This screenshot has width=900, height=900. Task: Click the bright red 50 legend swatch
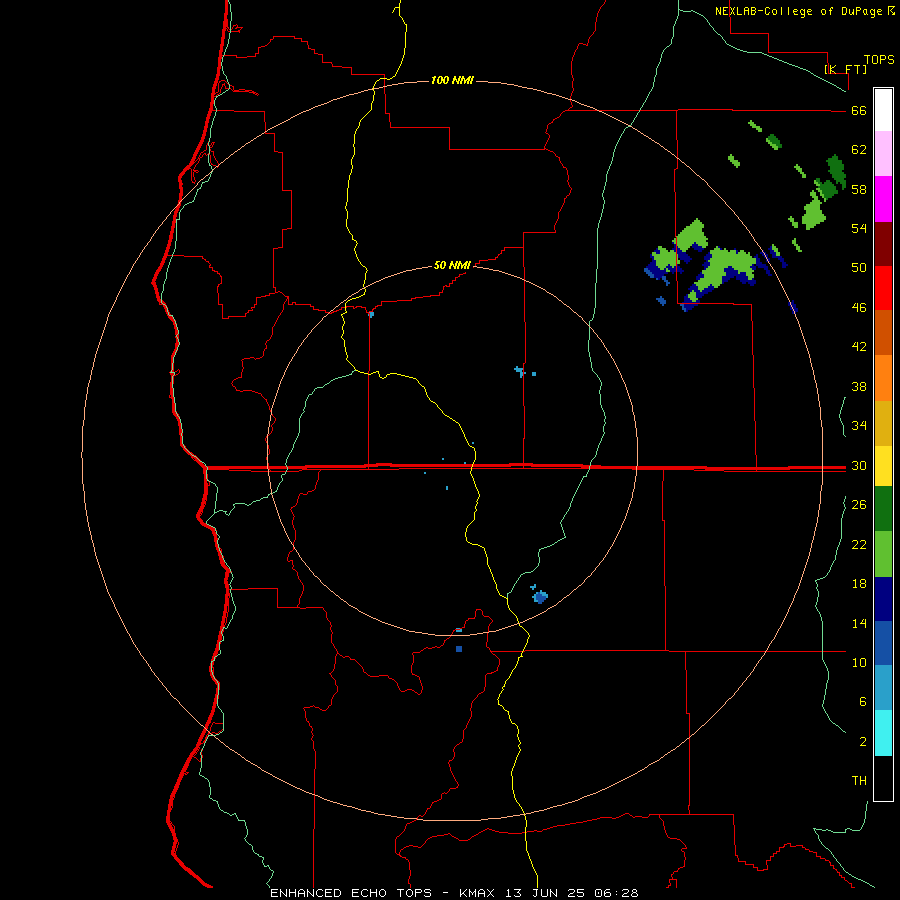click(x=883, y=288)
